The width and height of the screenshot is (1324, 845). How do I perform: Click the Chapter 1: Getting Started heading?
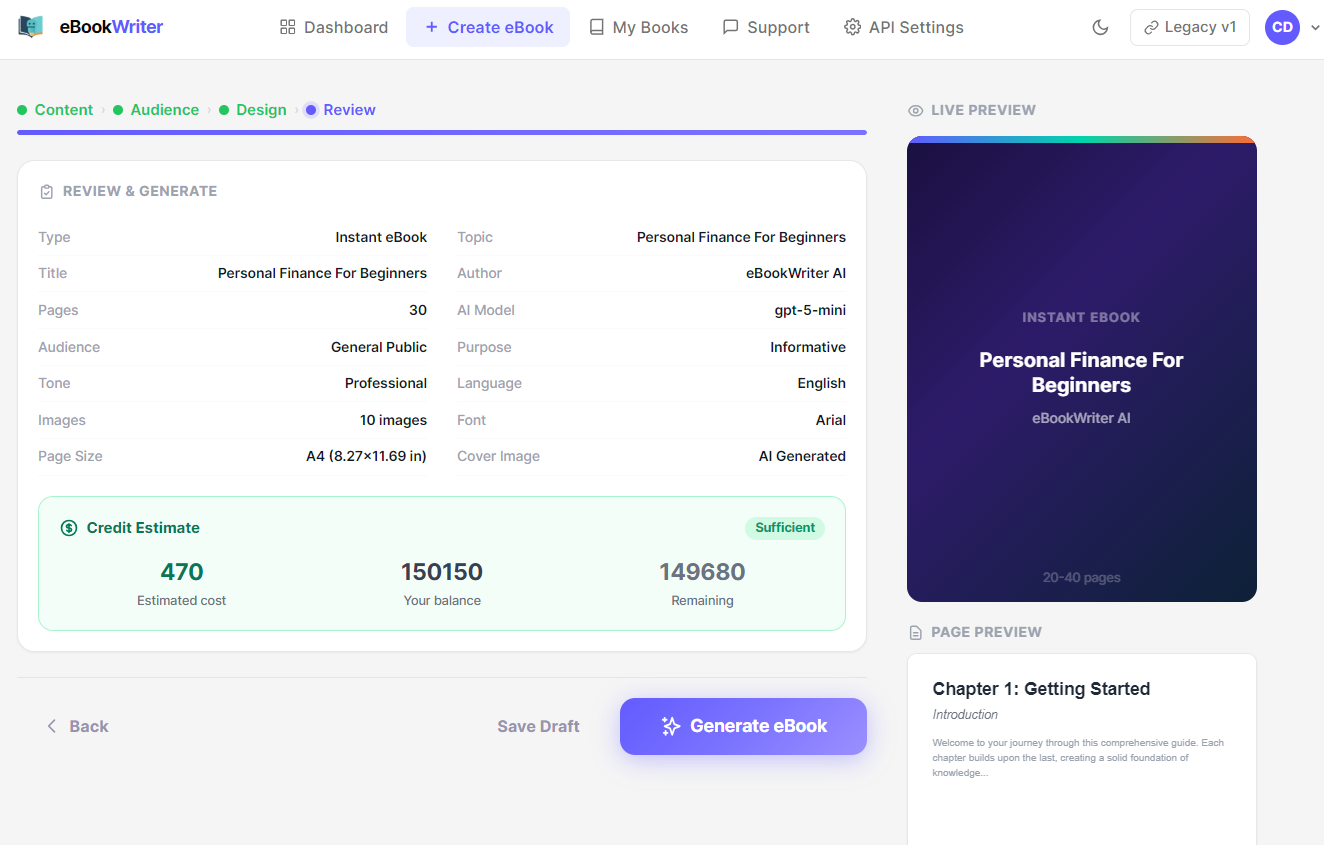tap(1041, 689)
